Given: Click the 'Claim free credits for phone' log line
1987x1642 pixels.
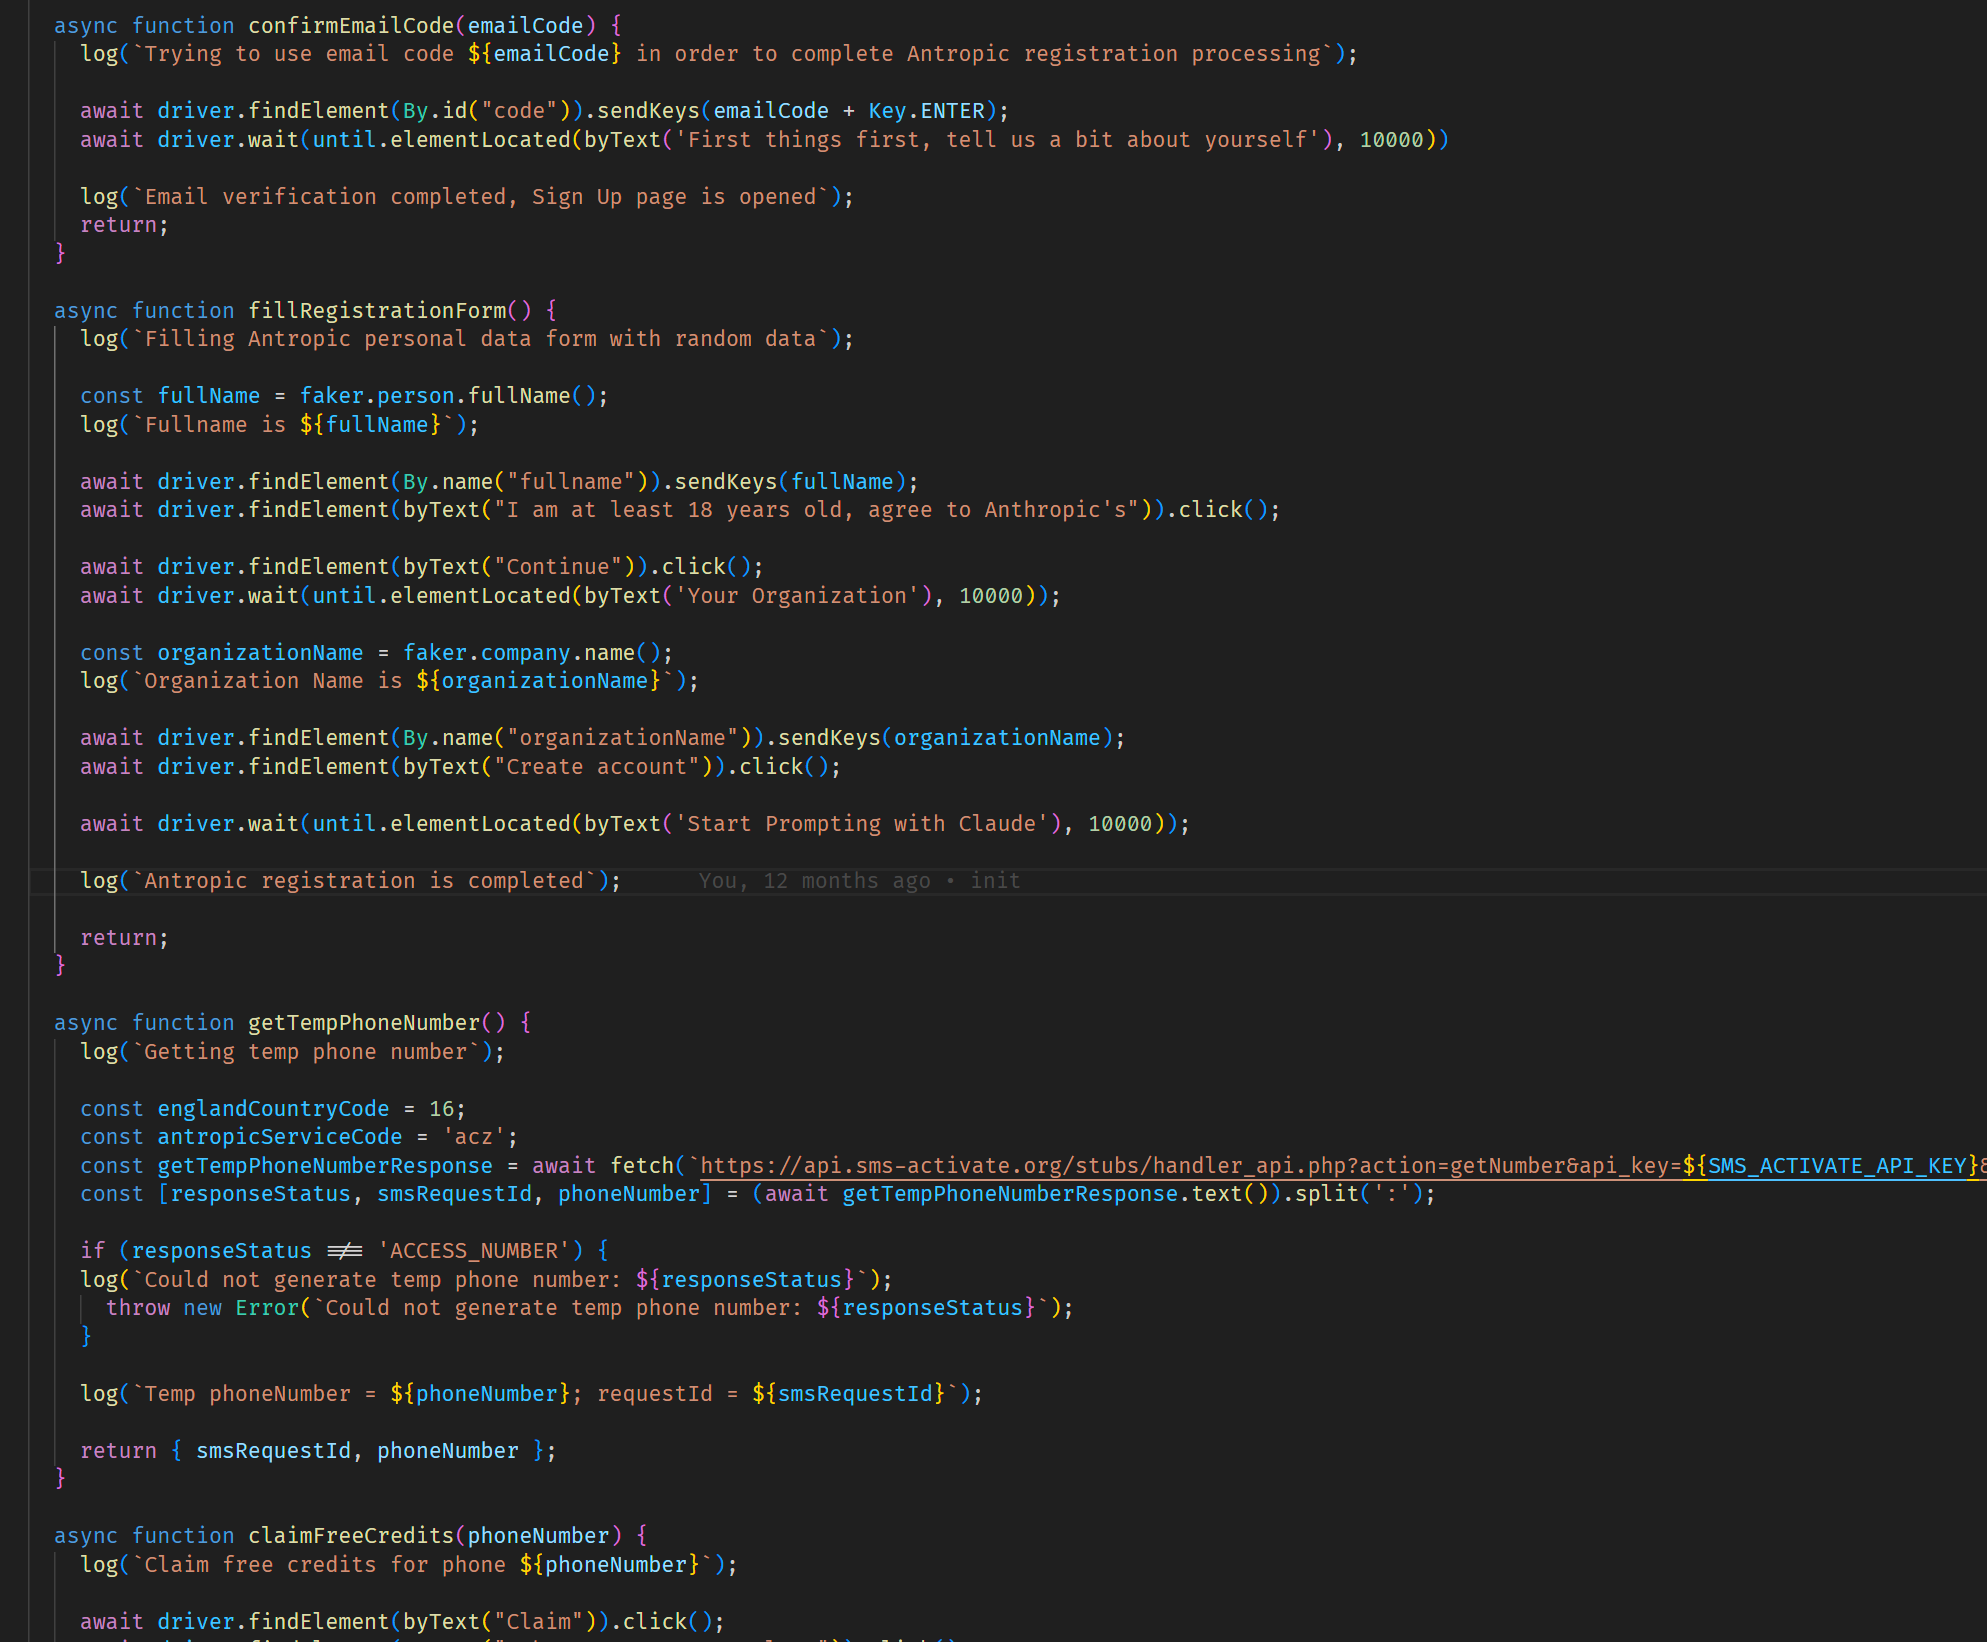Looking at the screenshot, I should coord(409,1565).
